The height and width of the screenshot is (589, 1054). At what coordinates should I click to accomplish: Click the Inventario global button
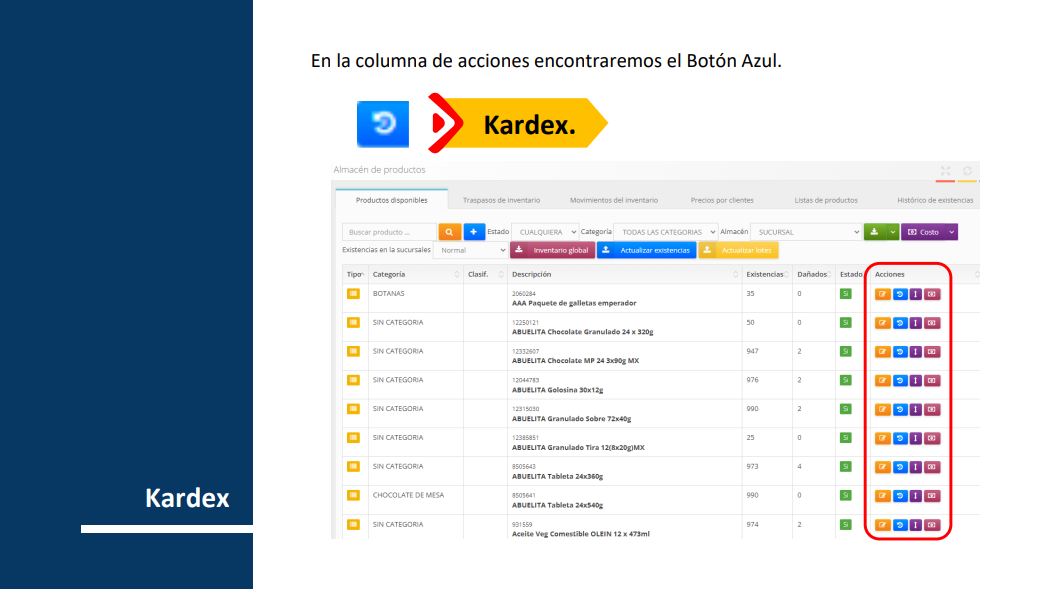pos(552,250)
